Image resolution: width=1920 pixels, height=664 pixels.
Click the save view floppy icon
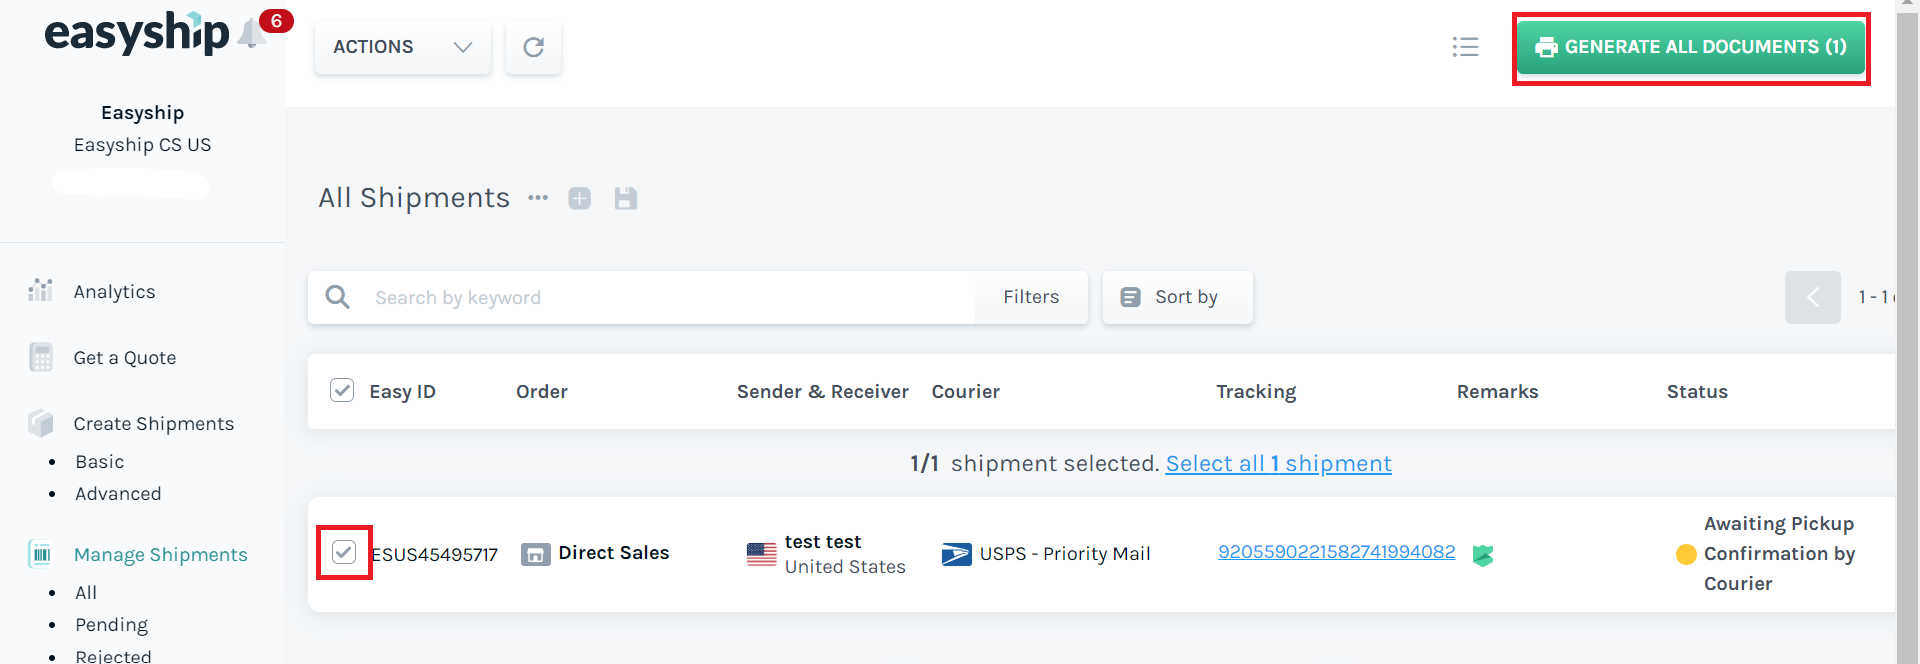coord(626,198)
